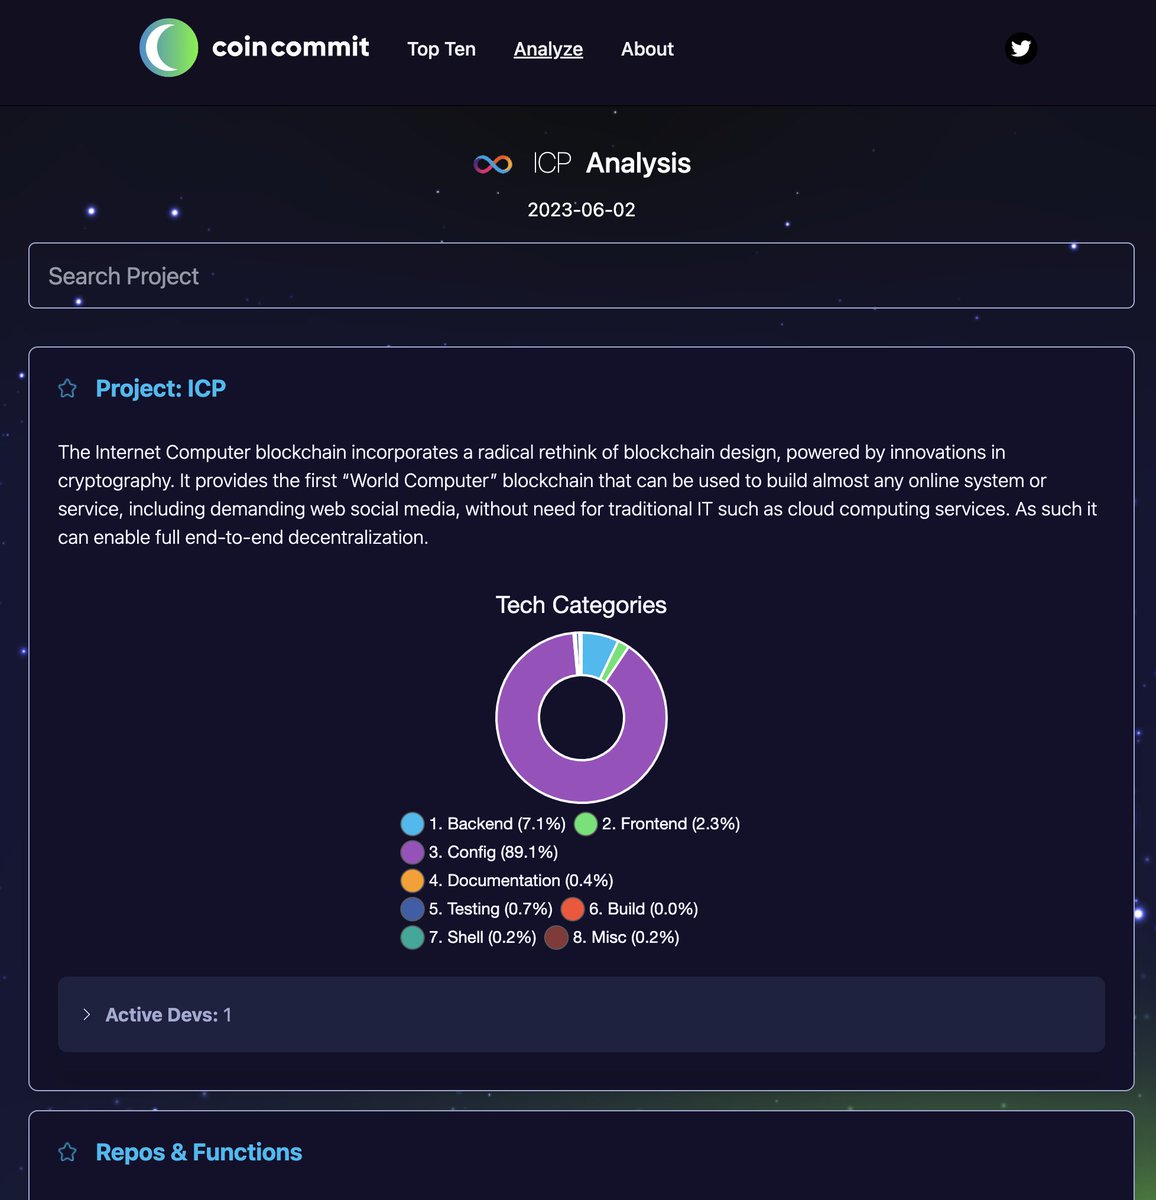Screen dimensions: 1156x1200
Task: Toggle the Shell teal legend swatch
Action: coord(412,937)
